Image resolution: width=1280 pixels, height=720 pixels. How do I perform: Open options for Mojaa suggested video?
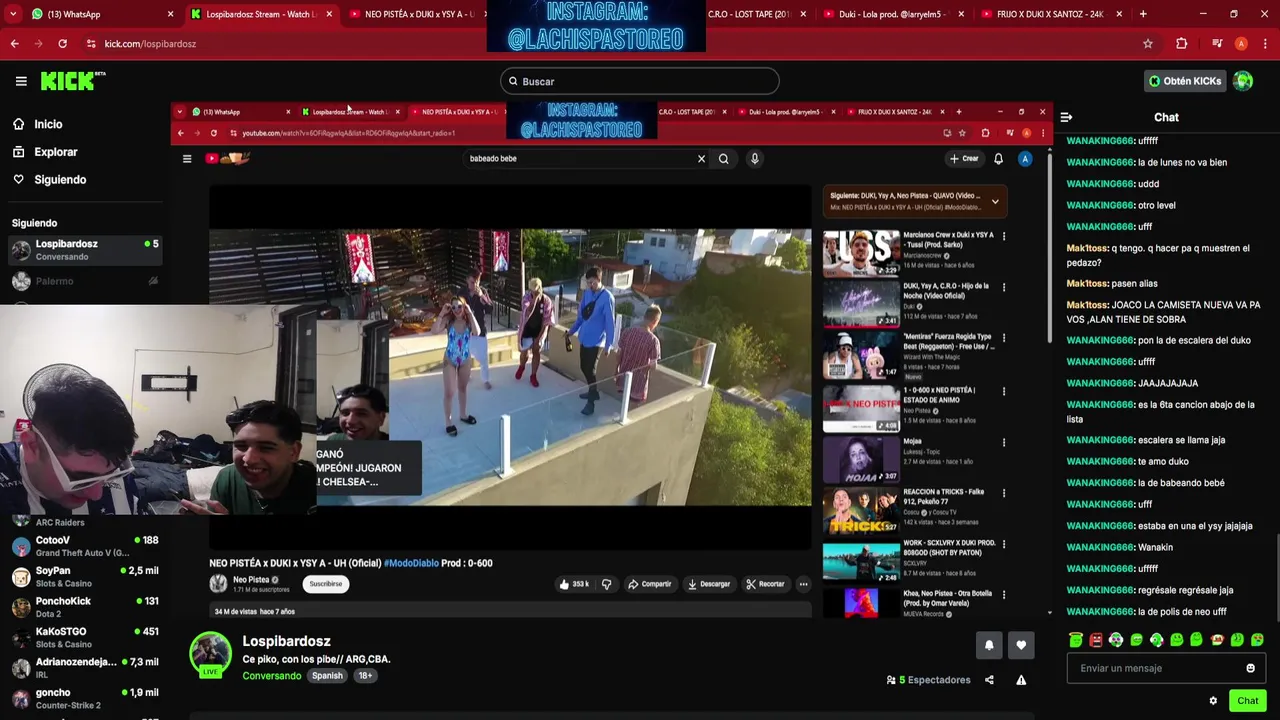click(x=1004, y=442)
